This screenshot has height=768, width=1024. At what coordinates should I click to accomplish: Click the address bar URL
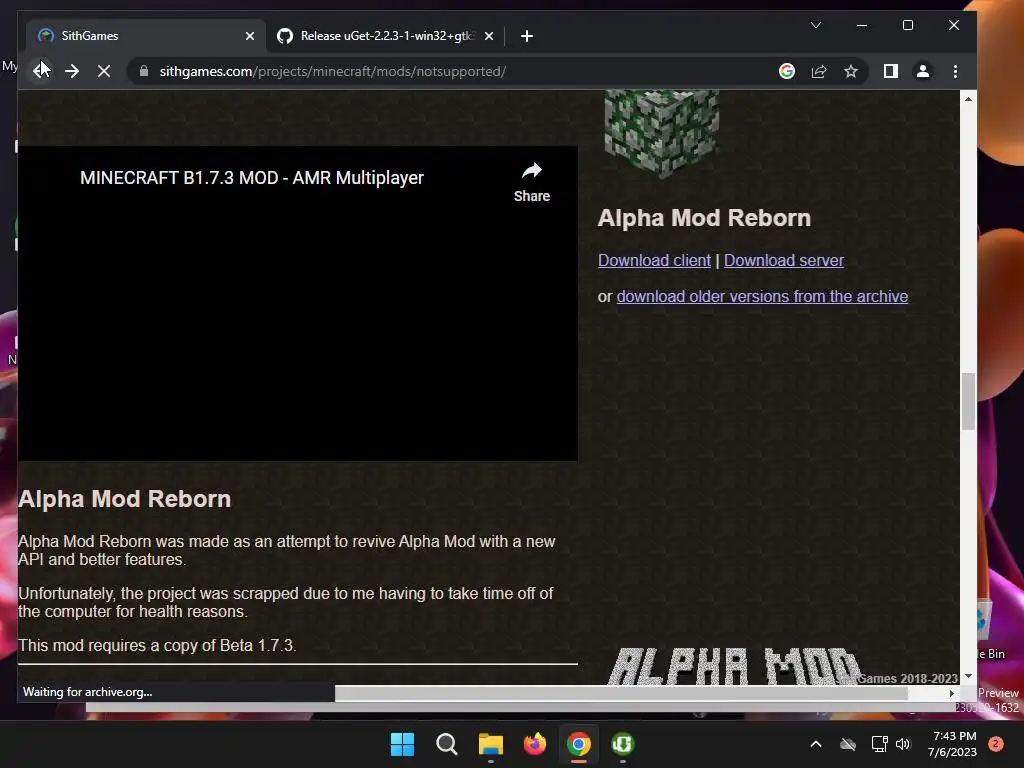(332, 71)
